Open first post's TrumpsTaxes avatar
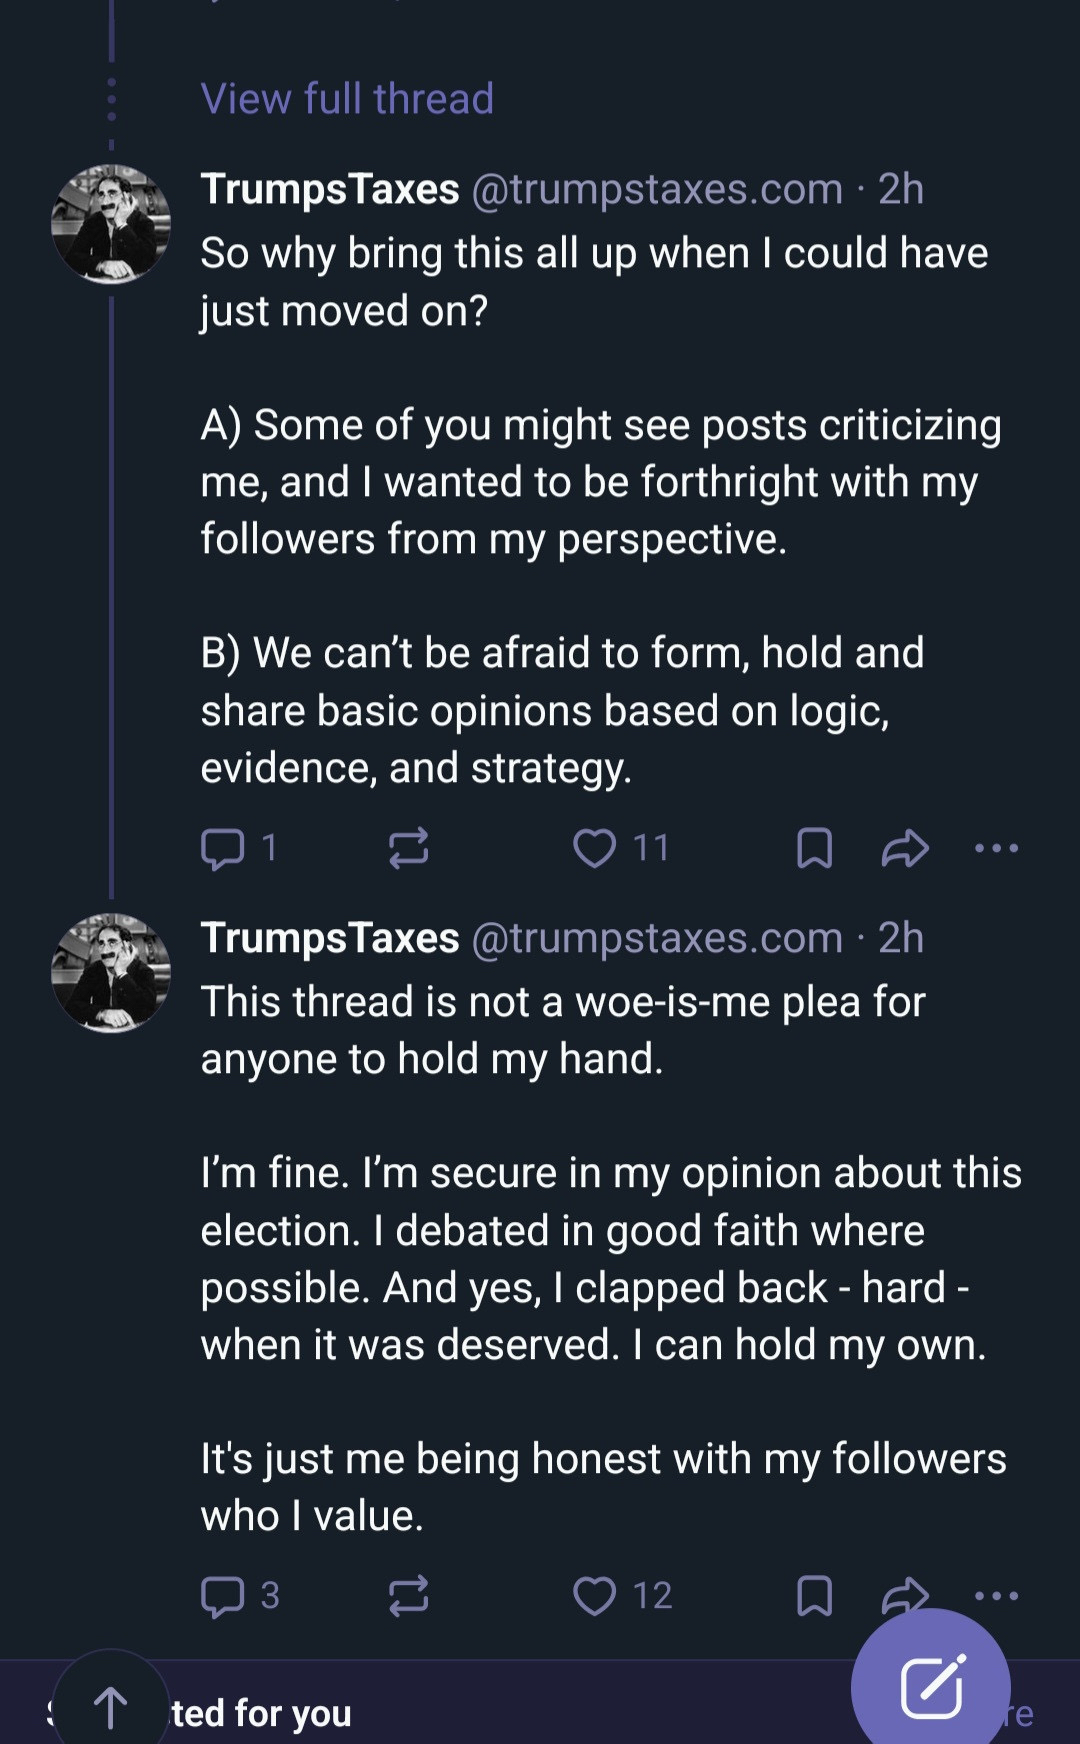Viewport: 1080px width, 1744px height. coord(110,224)
